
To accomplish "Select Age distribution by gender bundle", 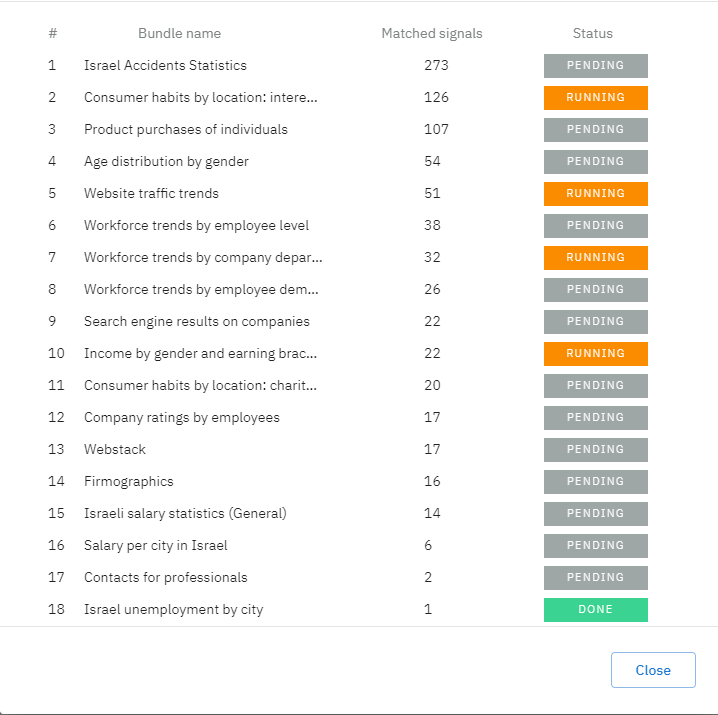I will point(166,161).
